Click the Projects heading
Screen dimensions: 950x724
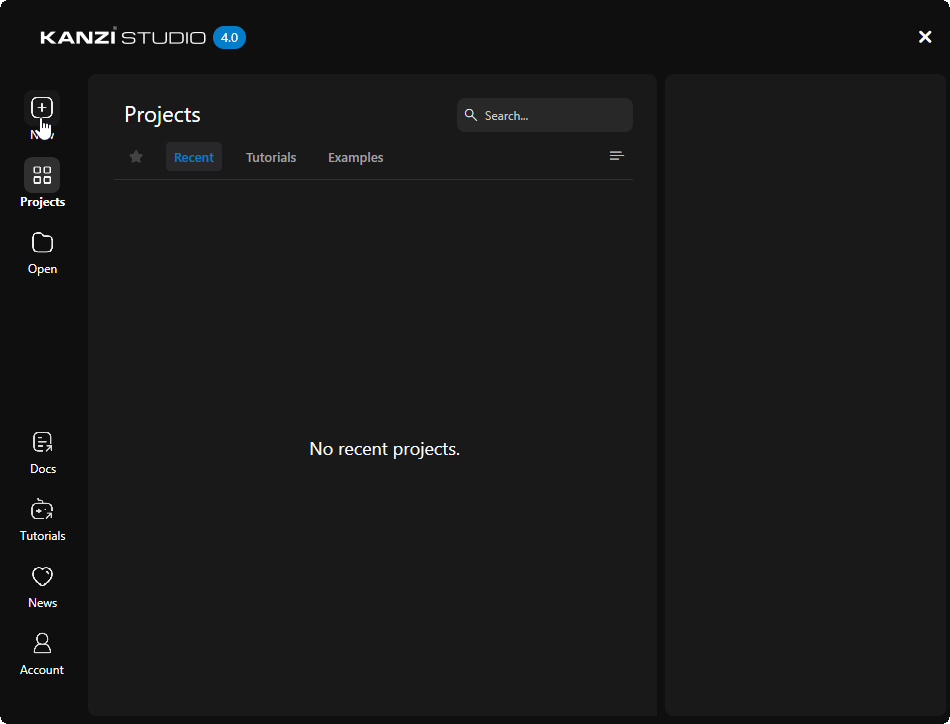click(x=162, y=115)
